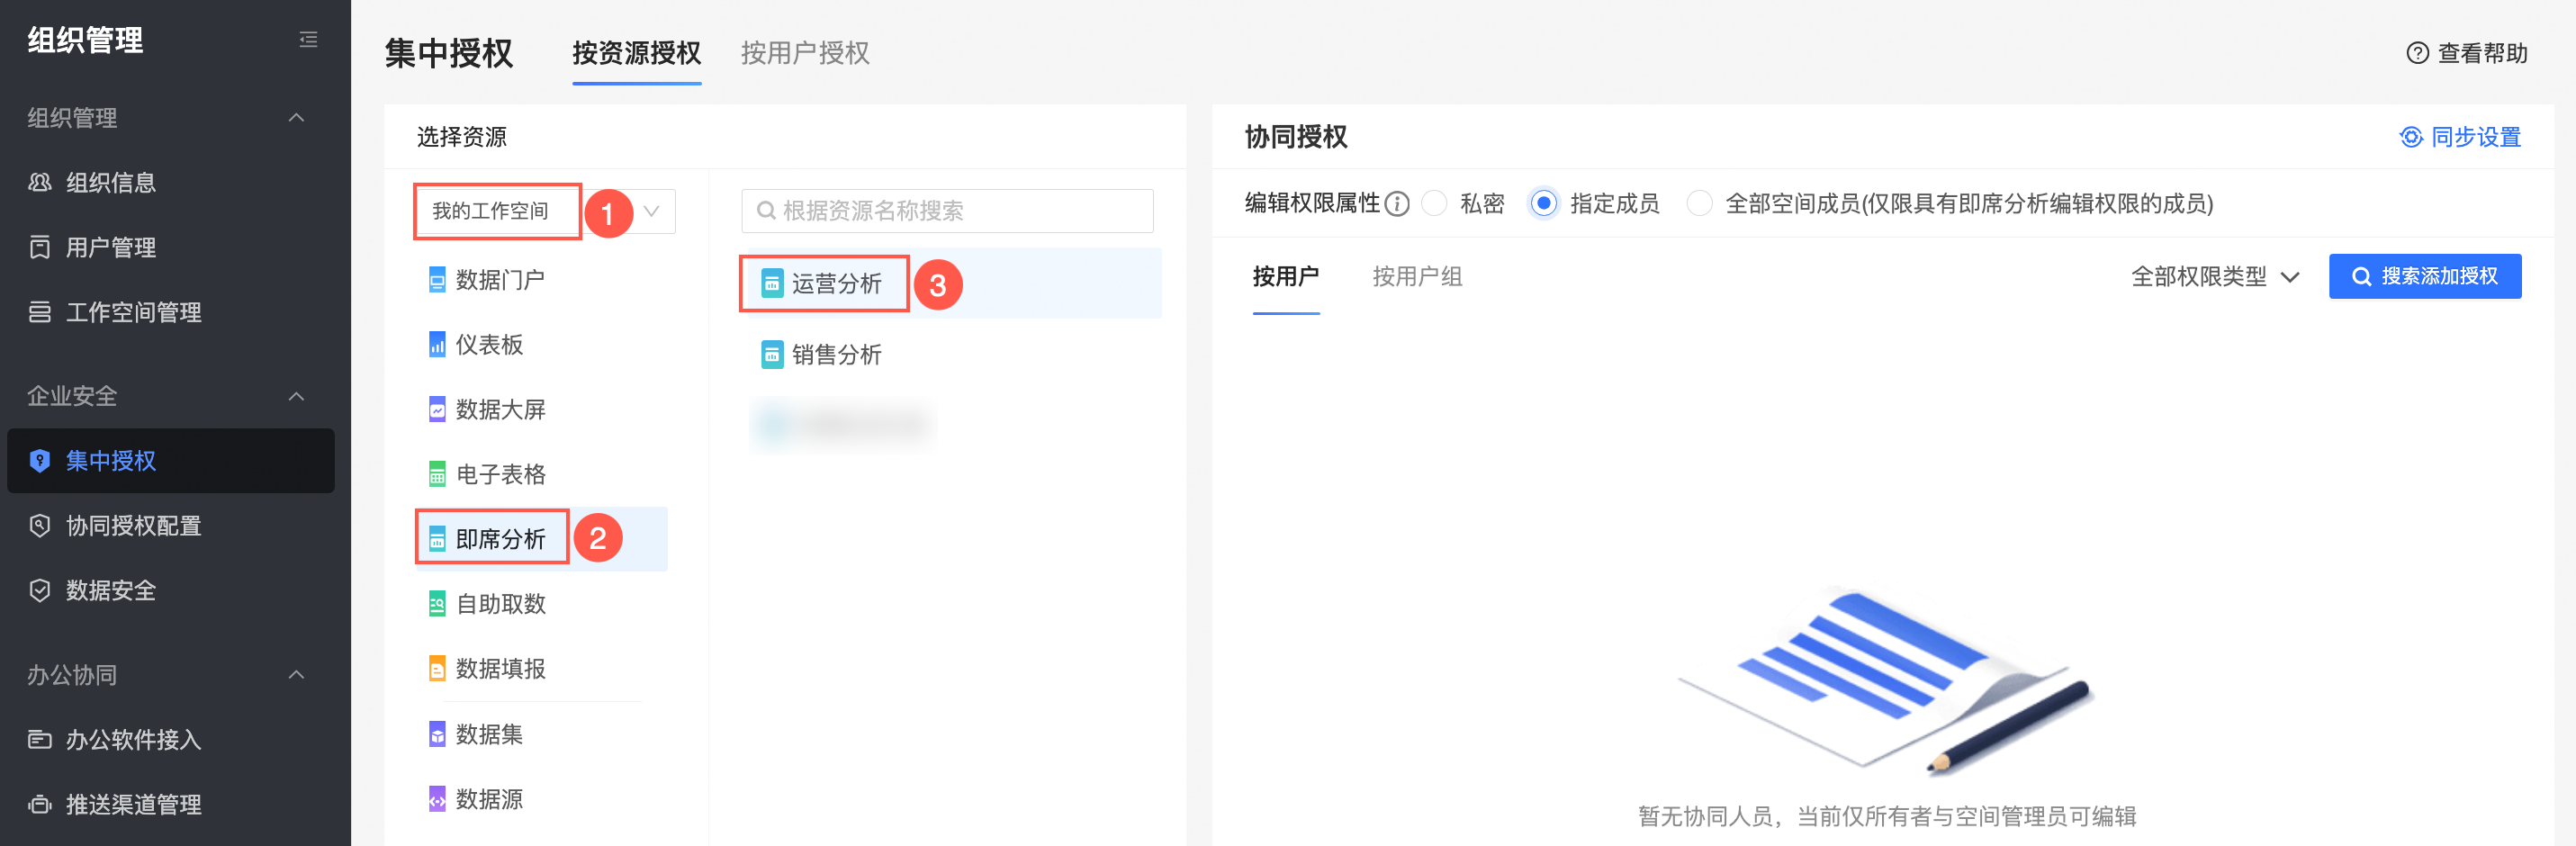Collapse the 企业安全 sidebar group

pos(296,397)
